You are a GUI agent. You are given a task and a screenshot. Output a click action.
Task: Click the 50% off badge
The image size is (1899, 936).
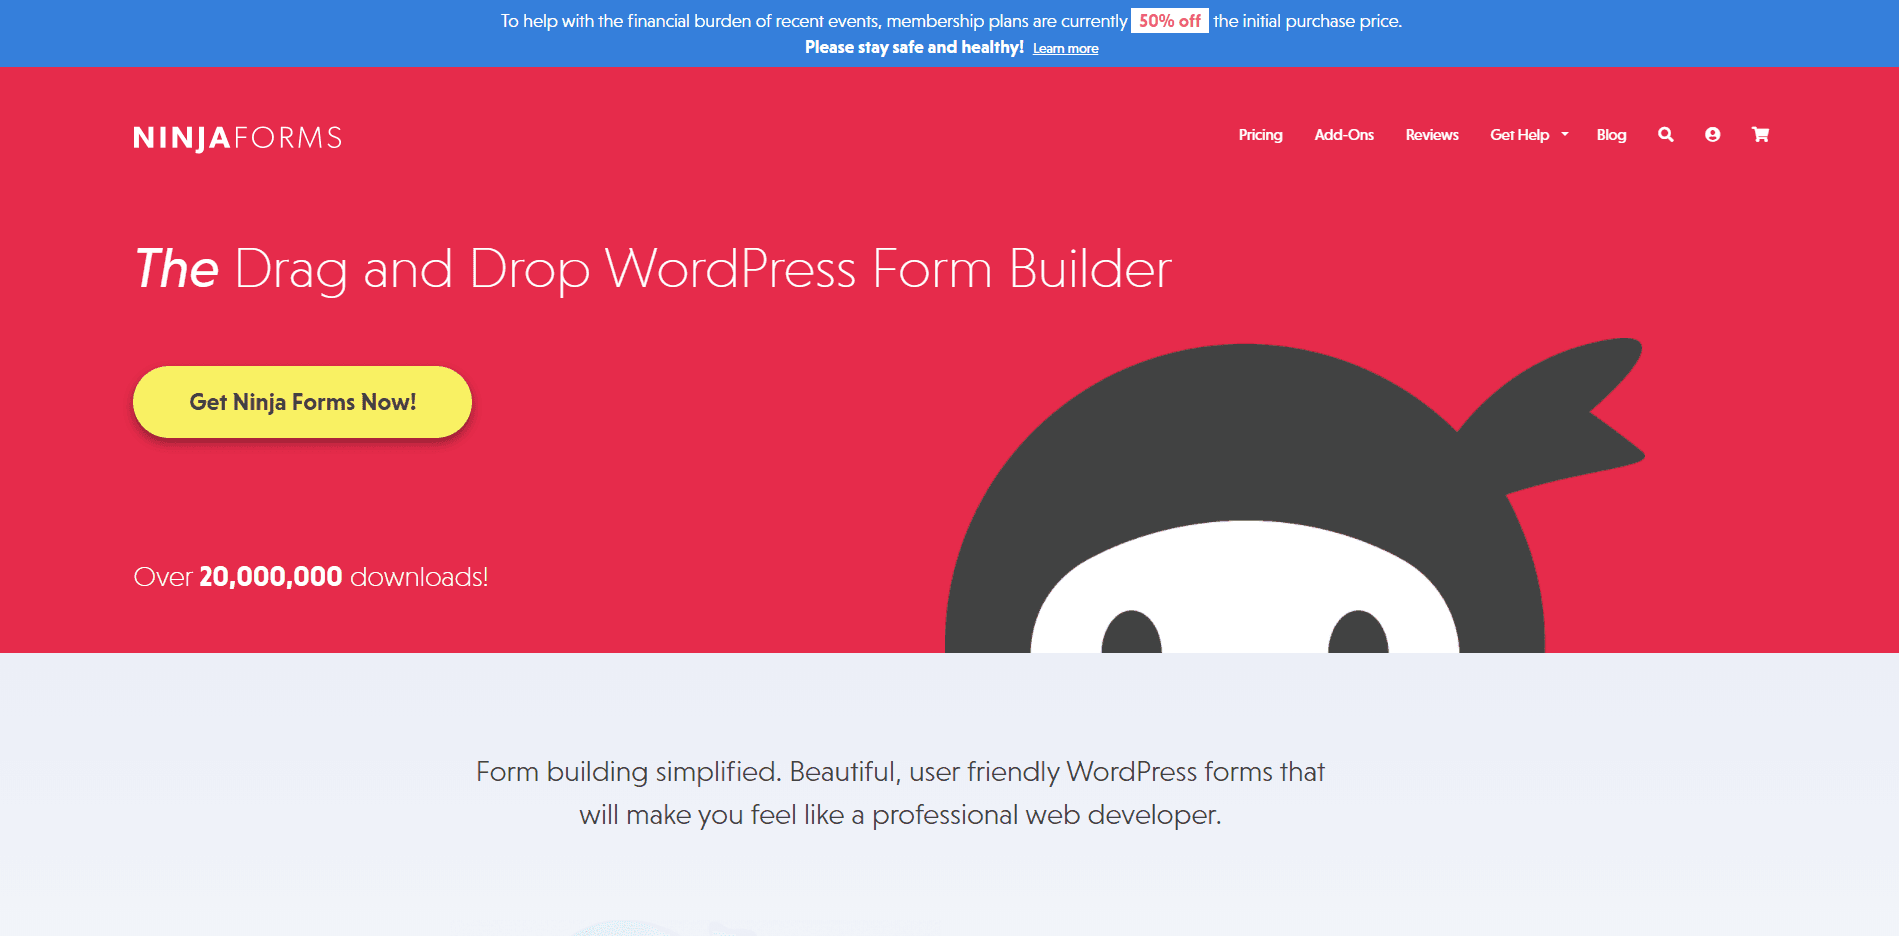coord(1170,21)
